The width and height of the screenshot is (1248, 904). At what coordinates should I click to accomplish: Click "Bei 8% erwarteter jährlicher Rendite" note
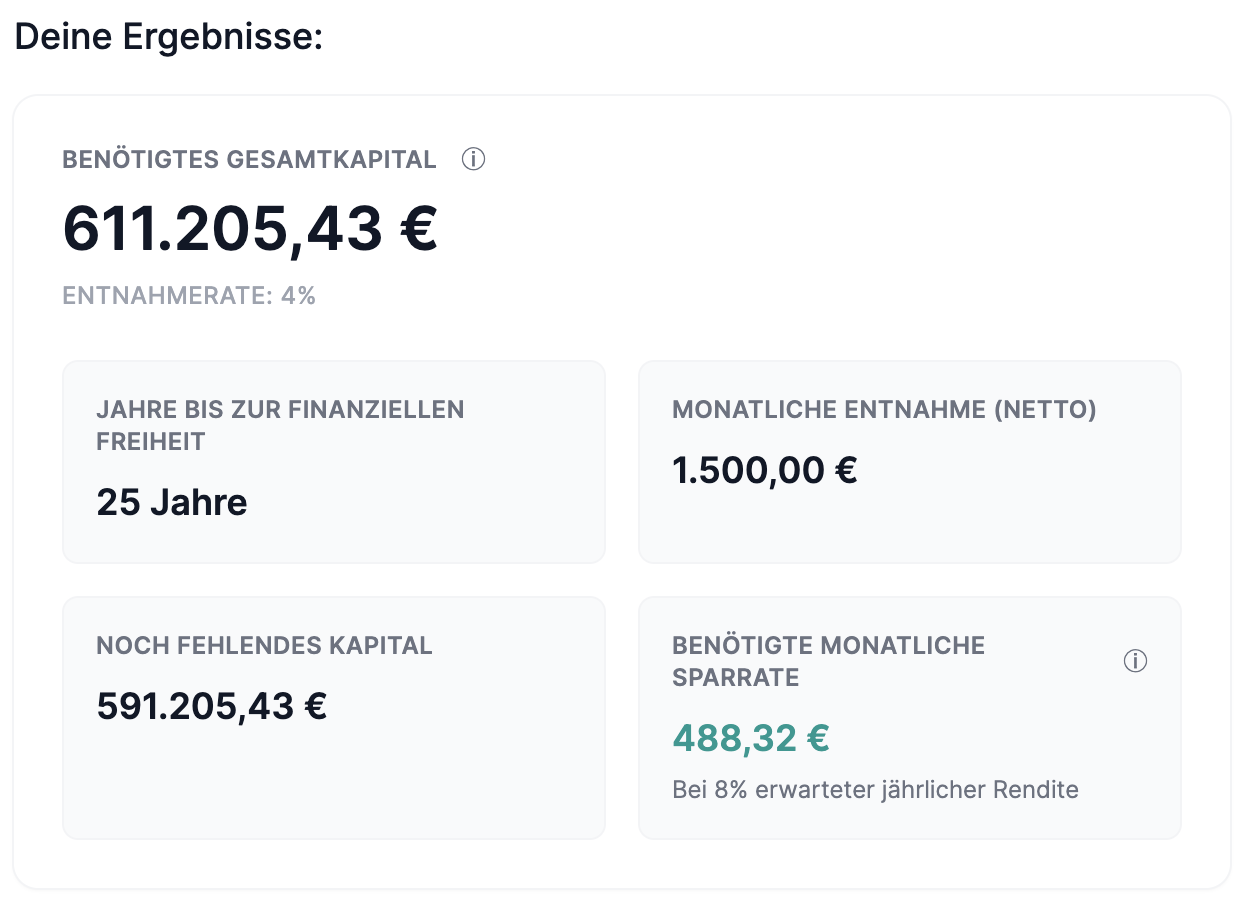point(875,790)
